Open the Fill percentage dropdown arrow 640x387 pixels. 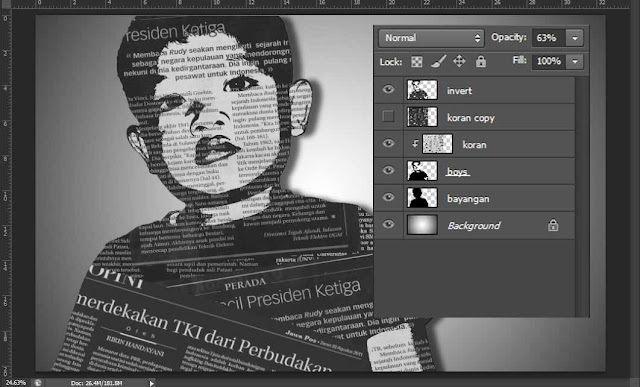[x=575, y=62]
